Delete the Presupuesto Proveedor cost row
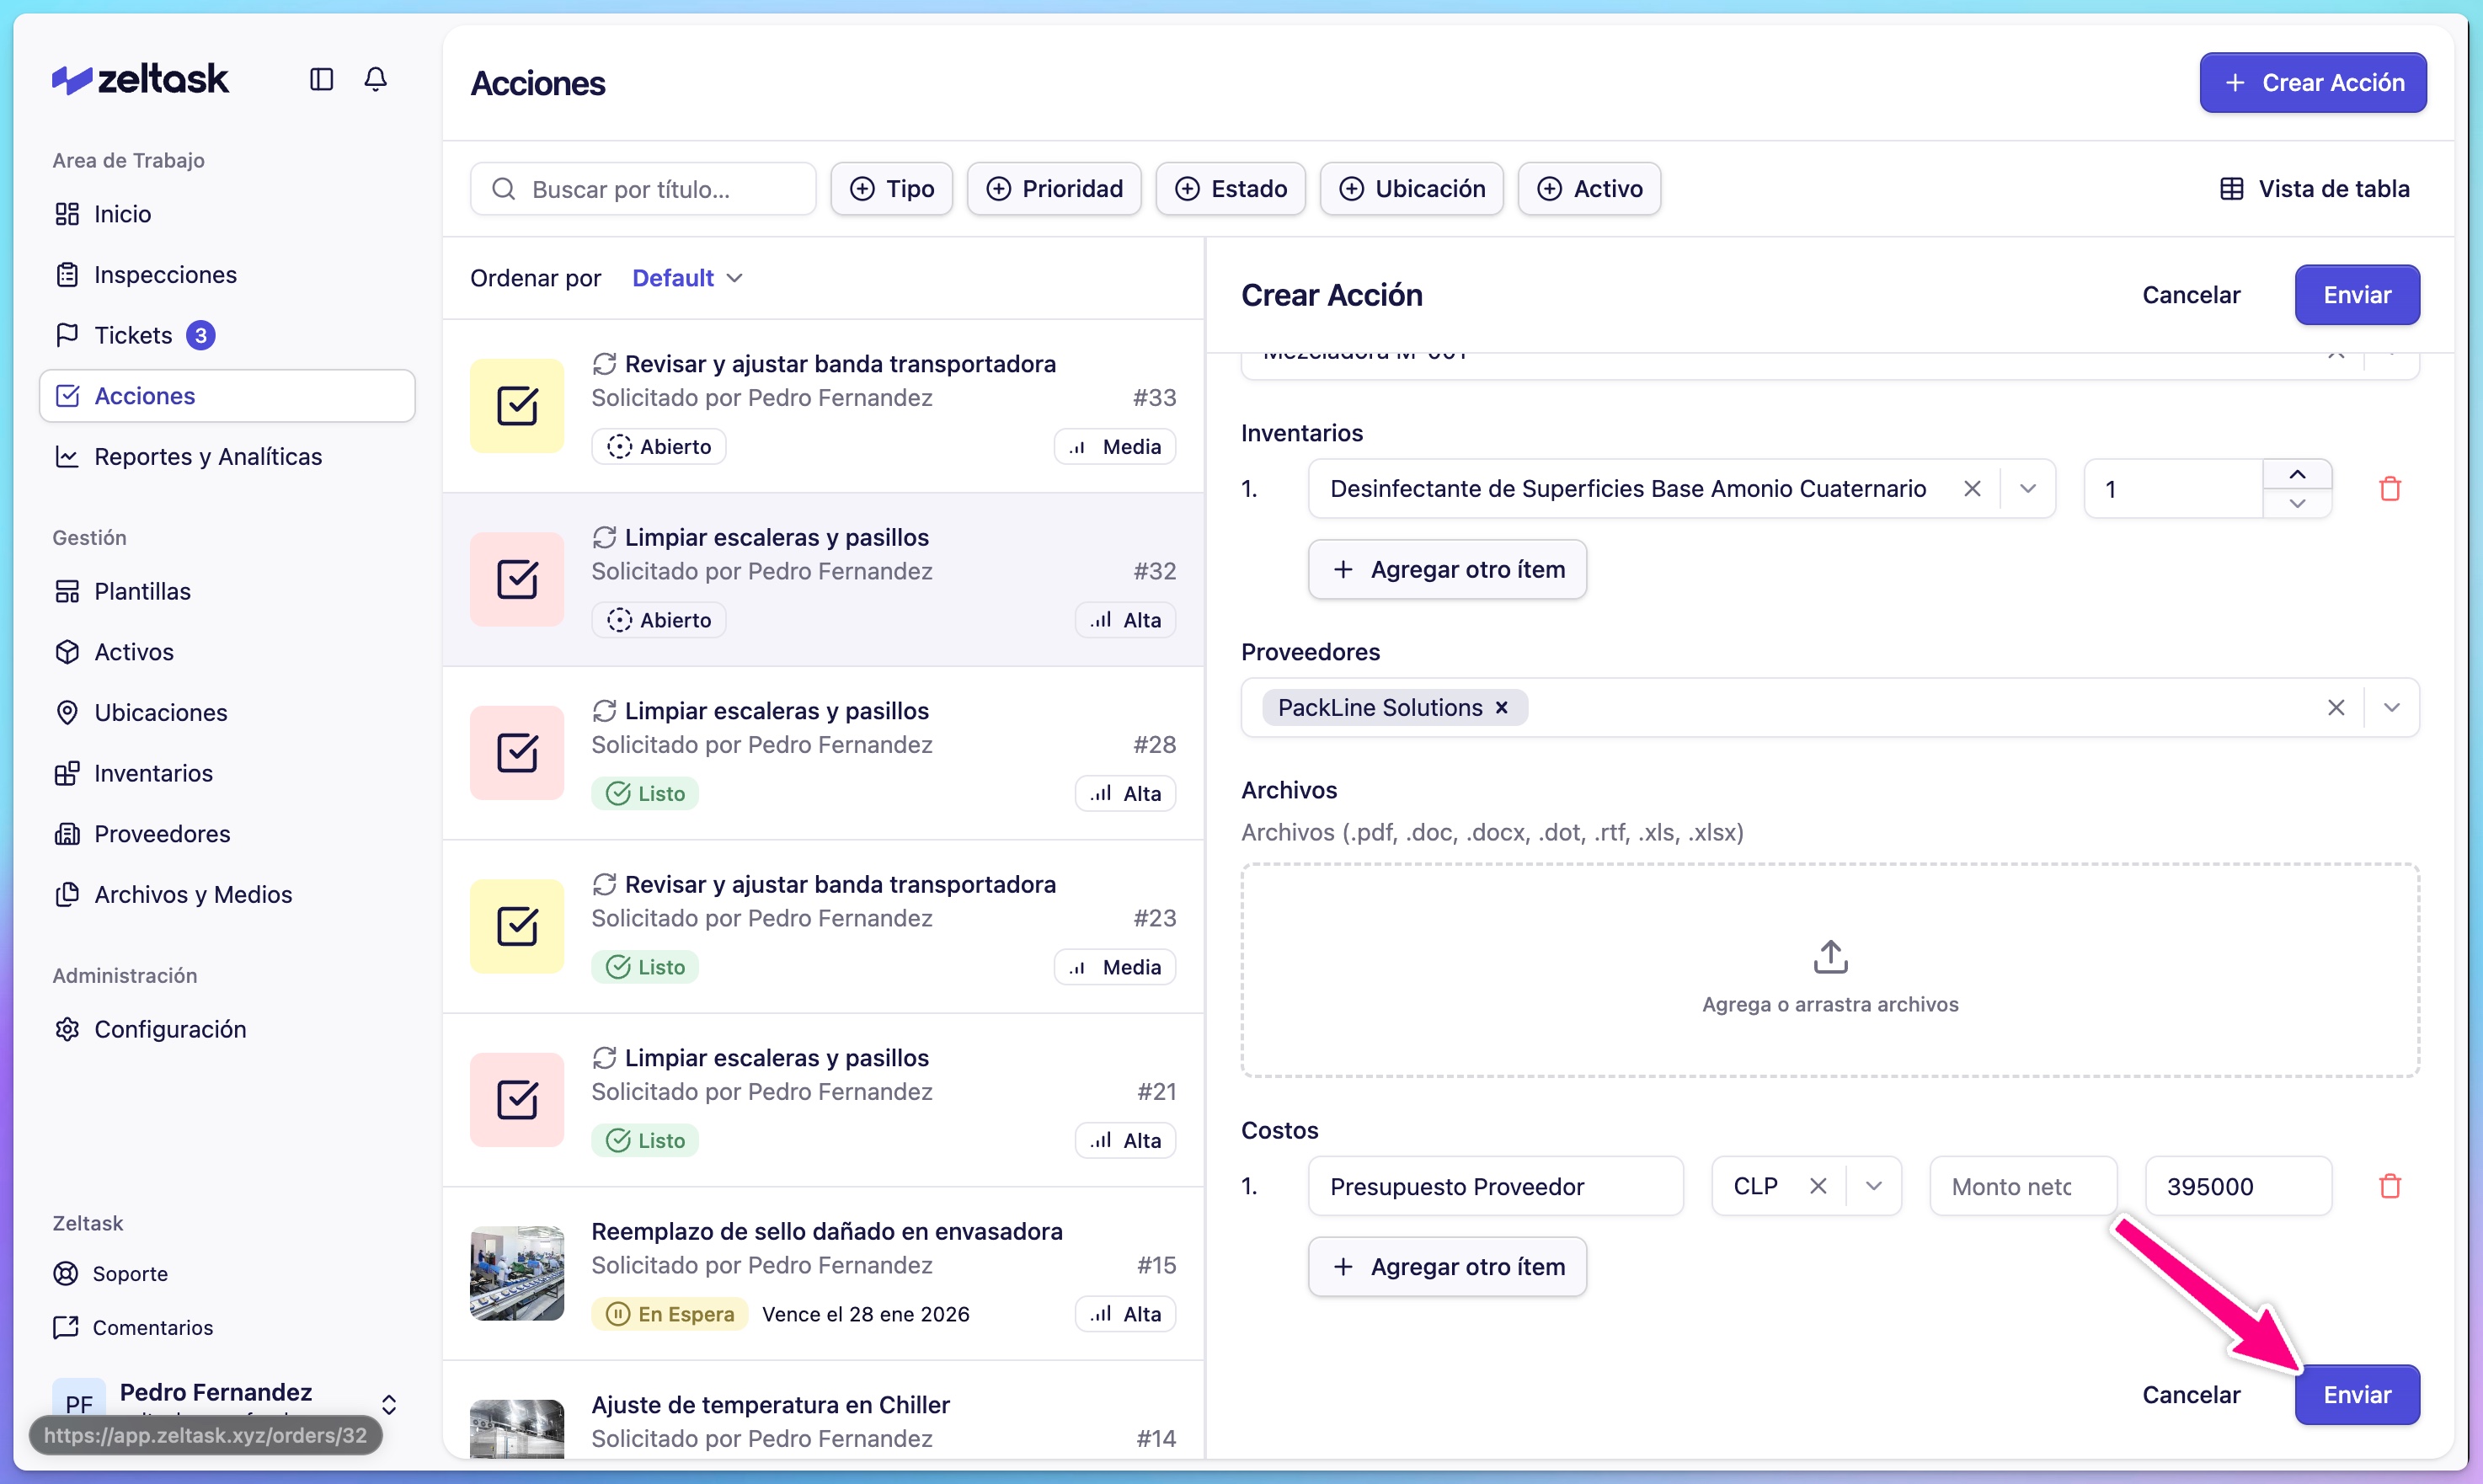 [x=2390, y=1186]
